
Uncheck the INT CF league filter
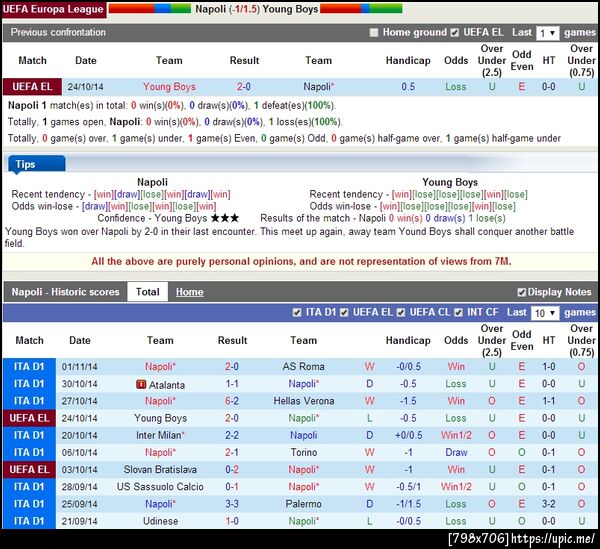point(458,313)
